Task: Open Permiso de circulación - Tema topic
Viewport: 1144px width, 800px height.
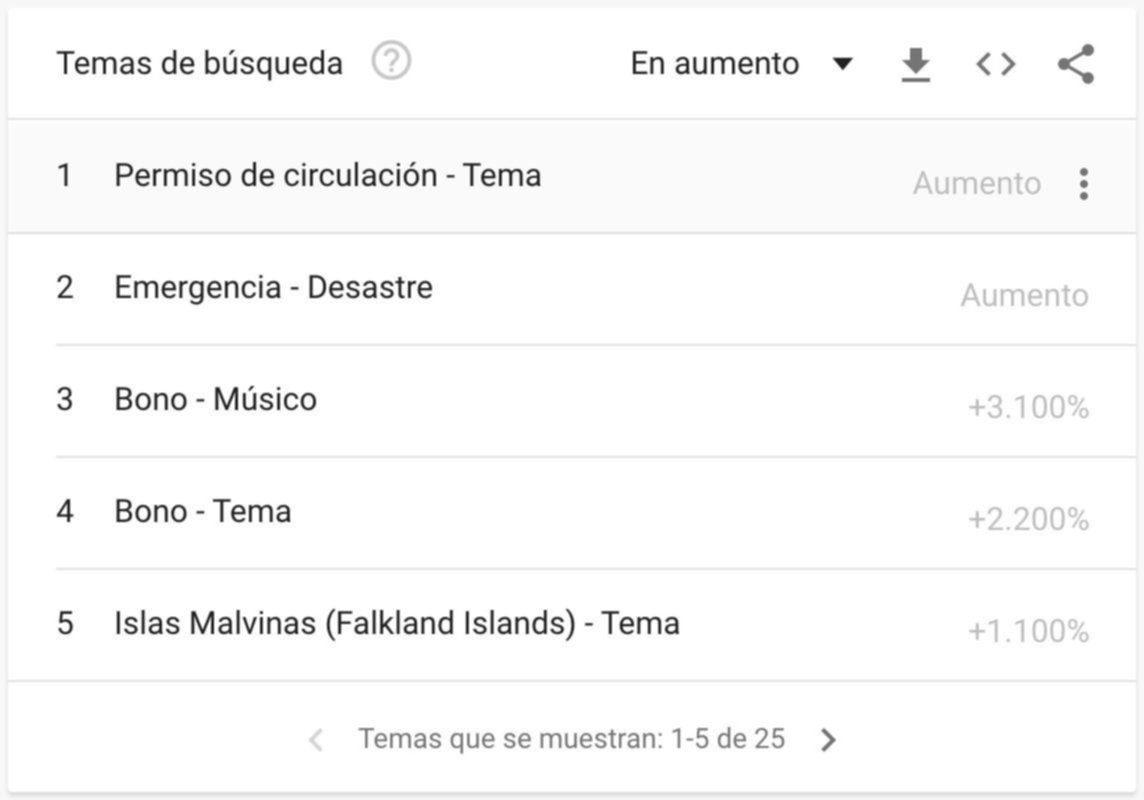Action: pos(327,176)
